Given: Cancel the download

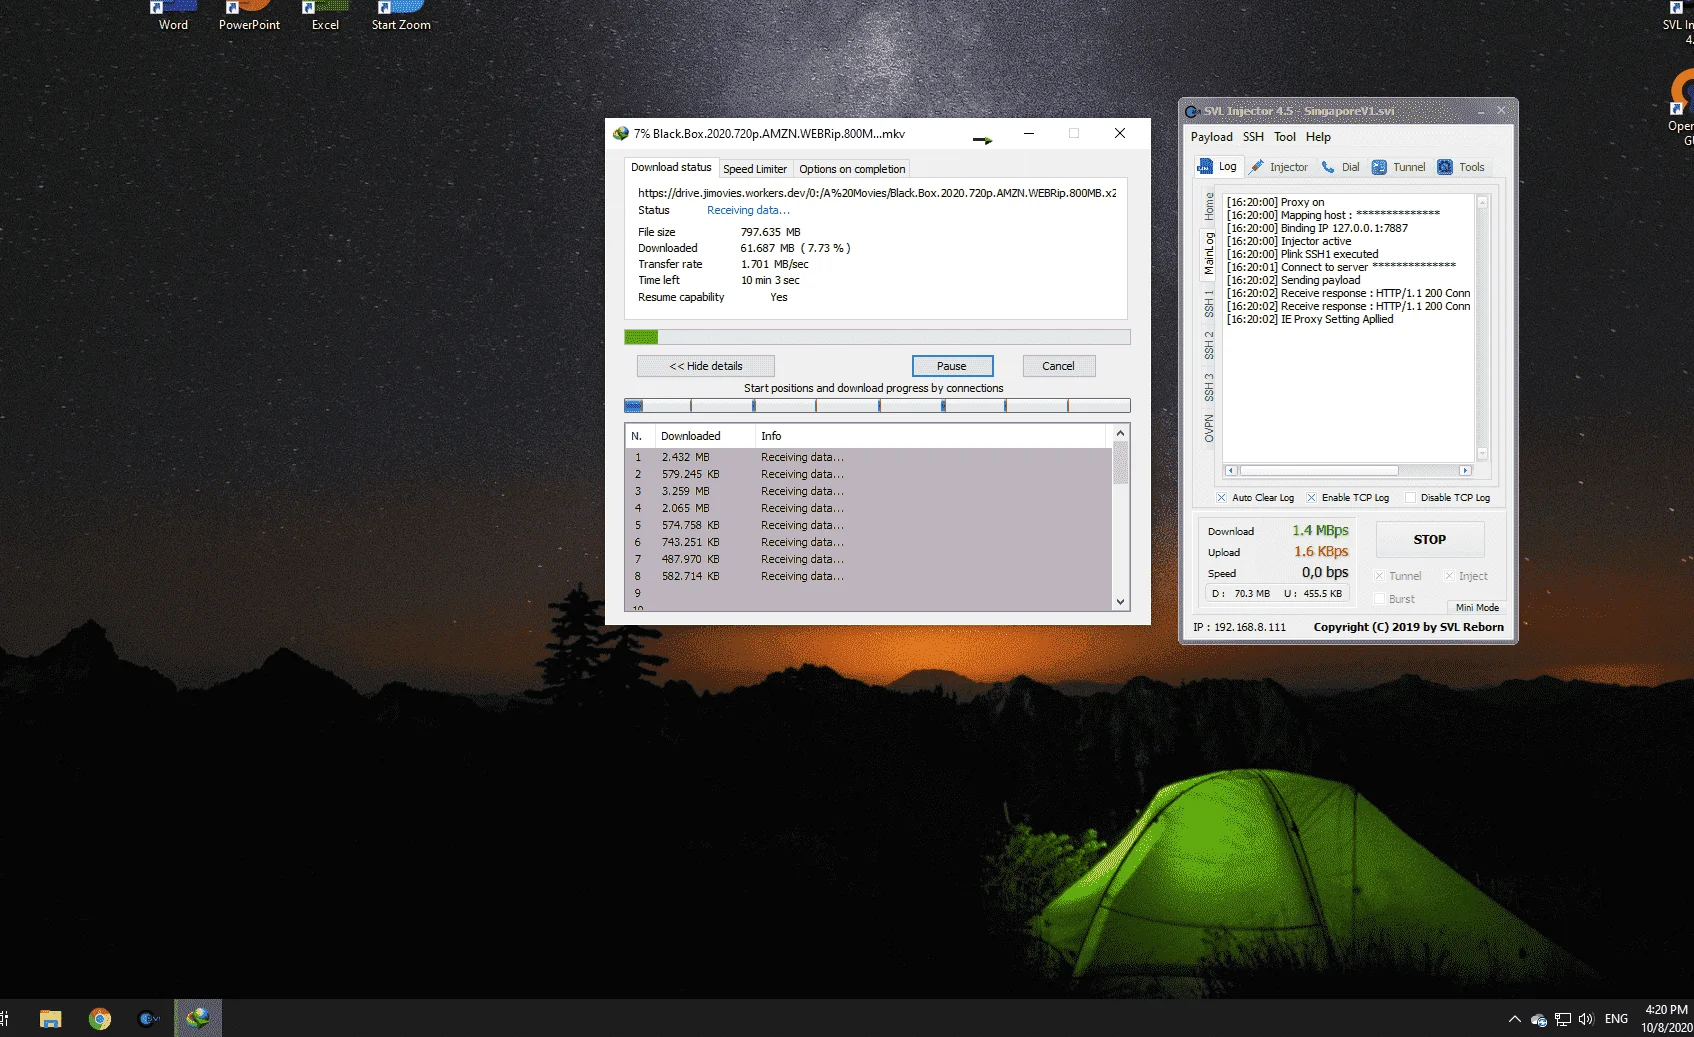Looking at the screenshot, I should click(x=1058, y=366).
